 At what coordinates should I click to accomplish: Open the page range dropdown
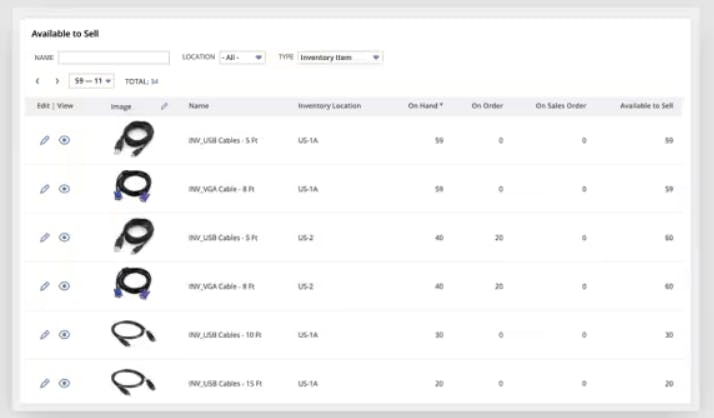(92, 81)
